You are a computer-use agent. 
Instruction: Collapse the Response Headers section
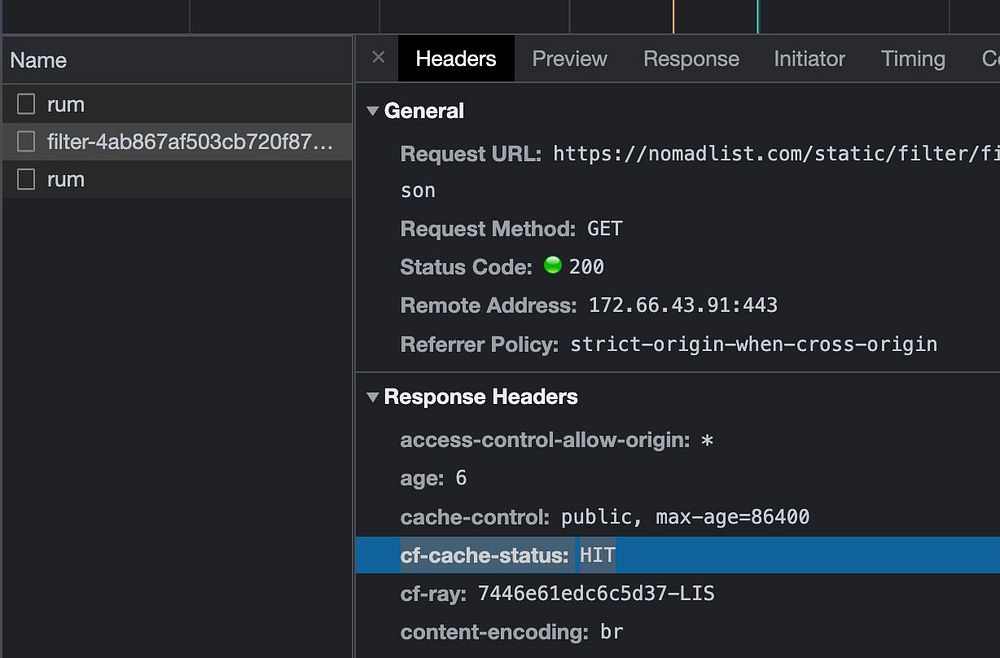coord(373,397)
